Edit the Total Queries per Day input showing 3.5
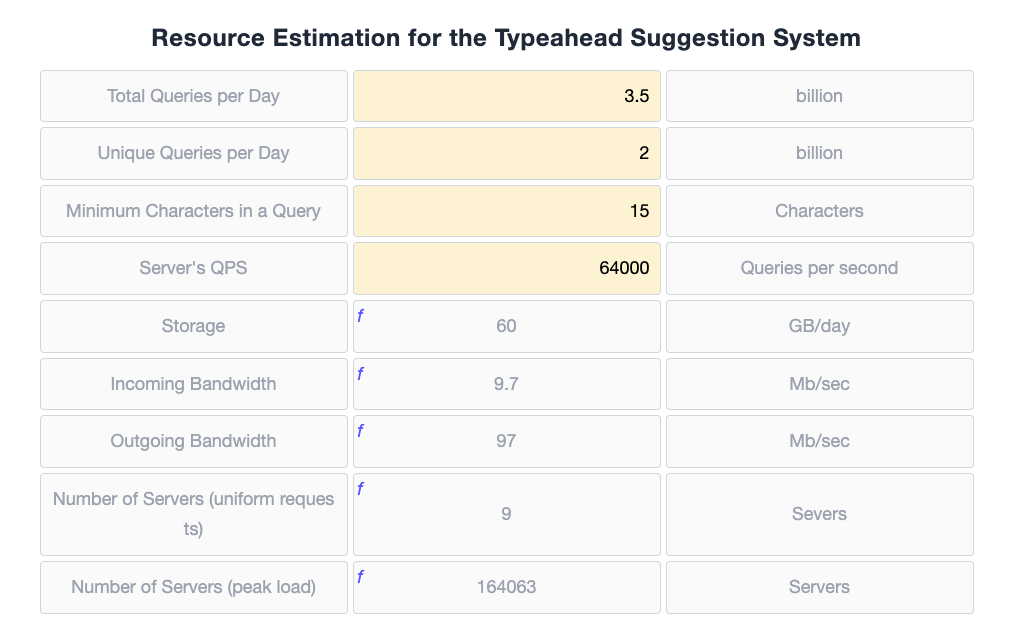Viewport: 1022px width, 631px height. [x=506, y=96]
